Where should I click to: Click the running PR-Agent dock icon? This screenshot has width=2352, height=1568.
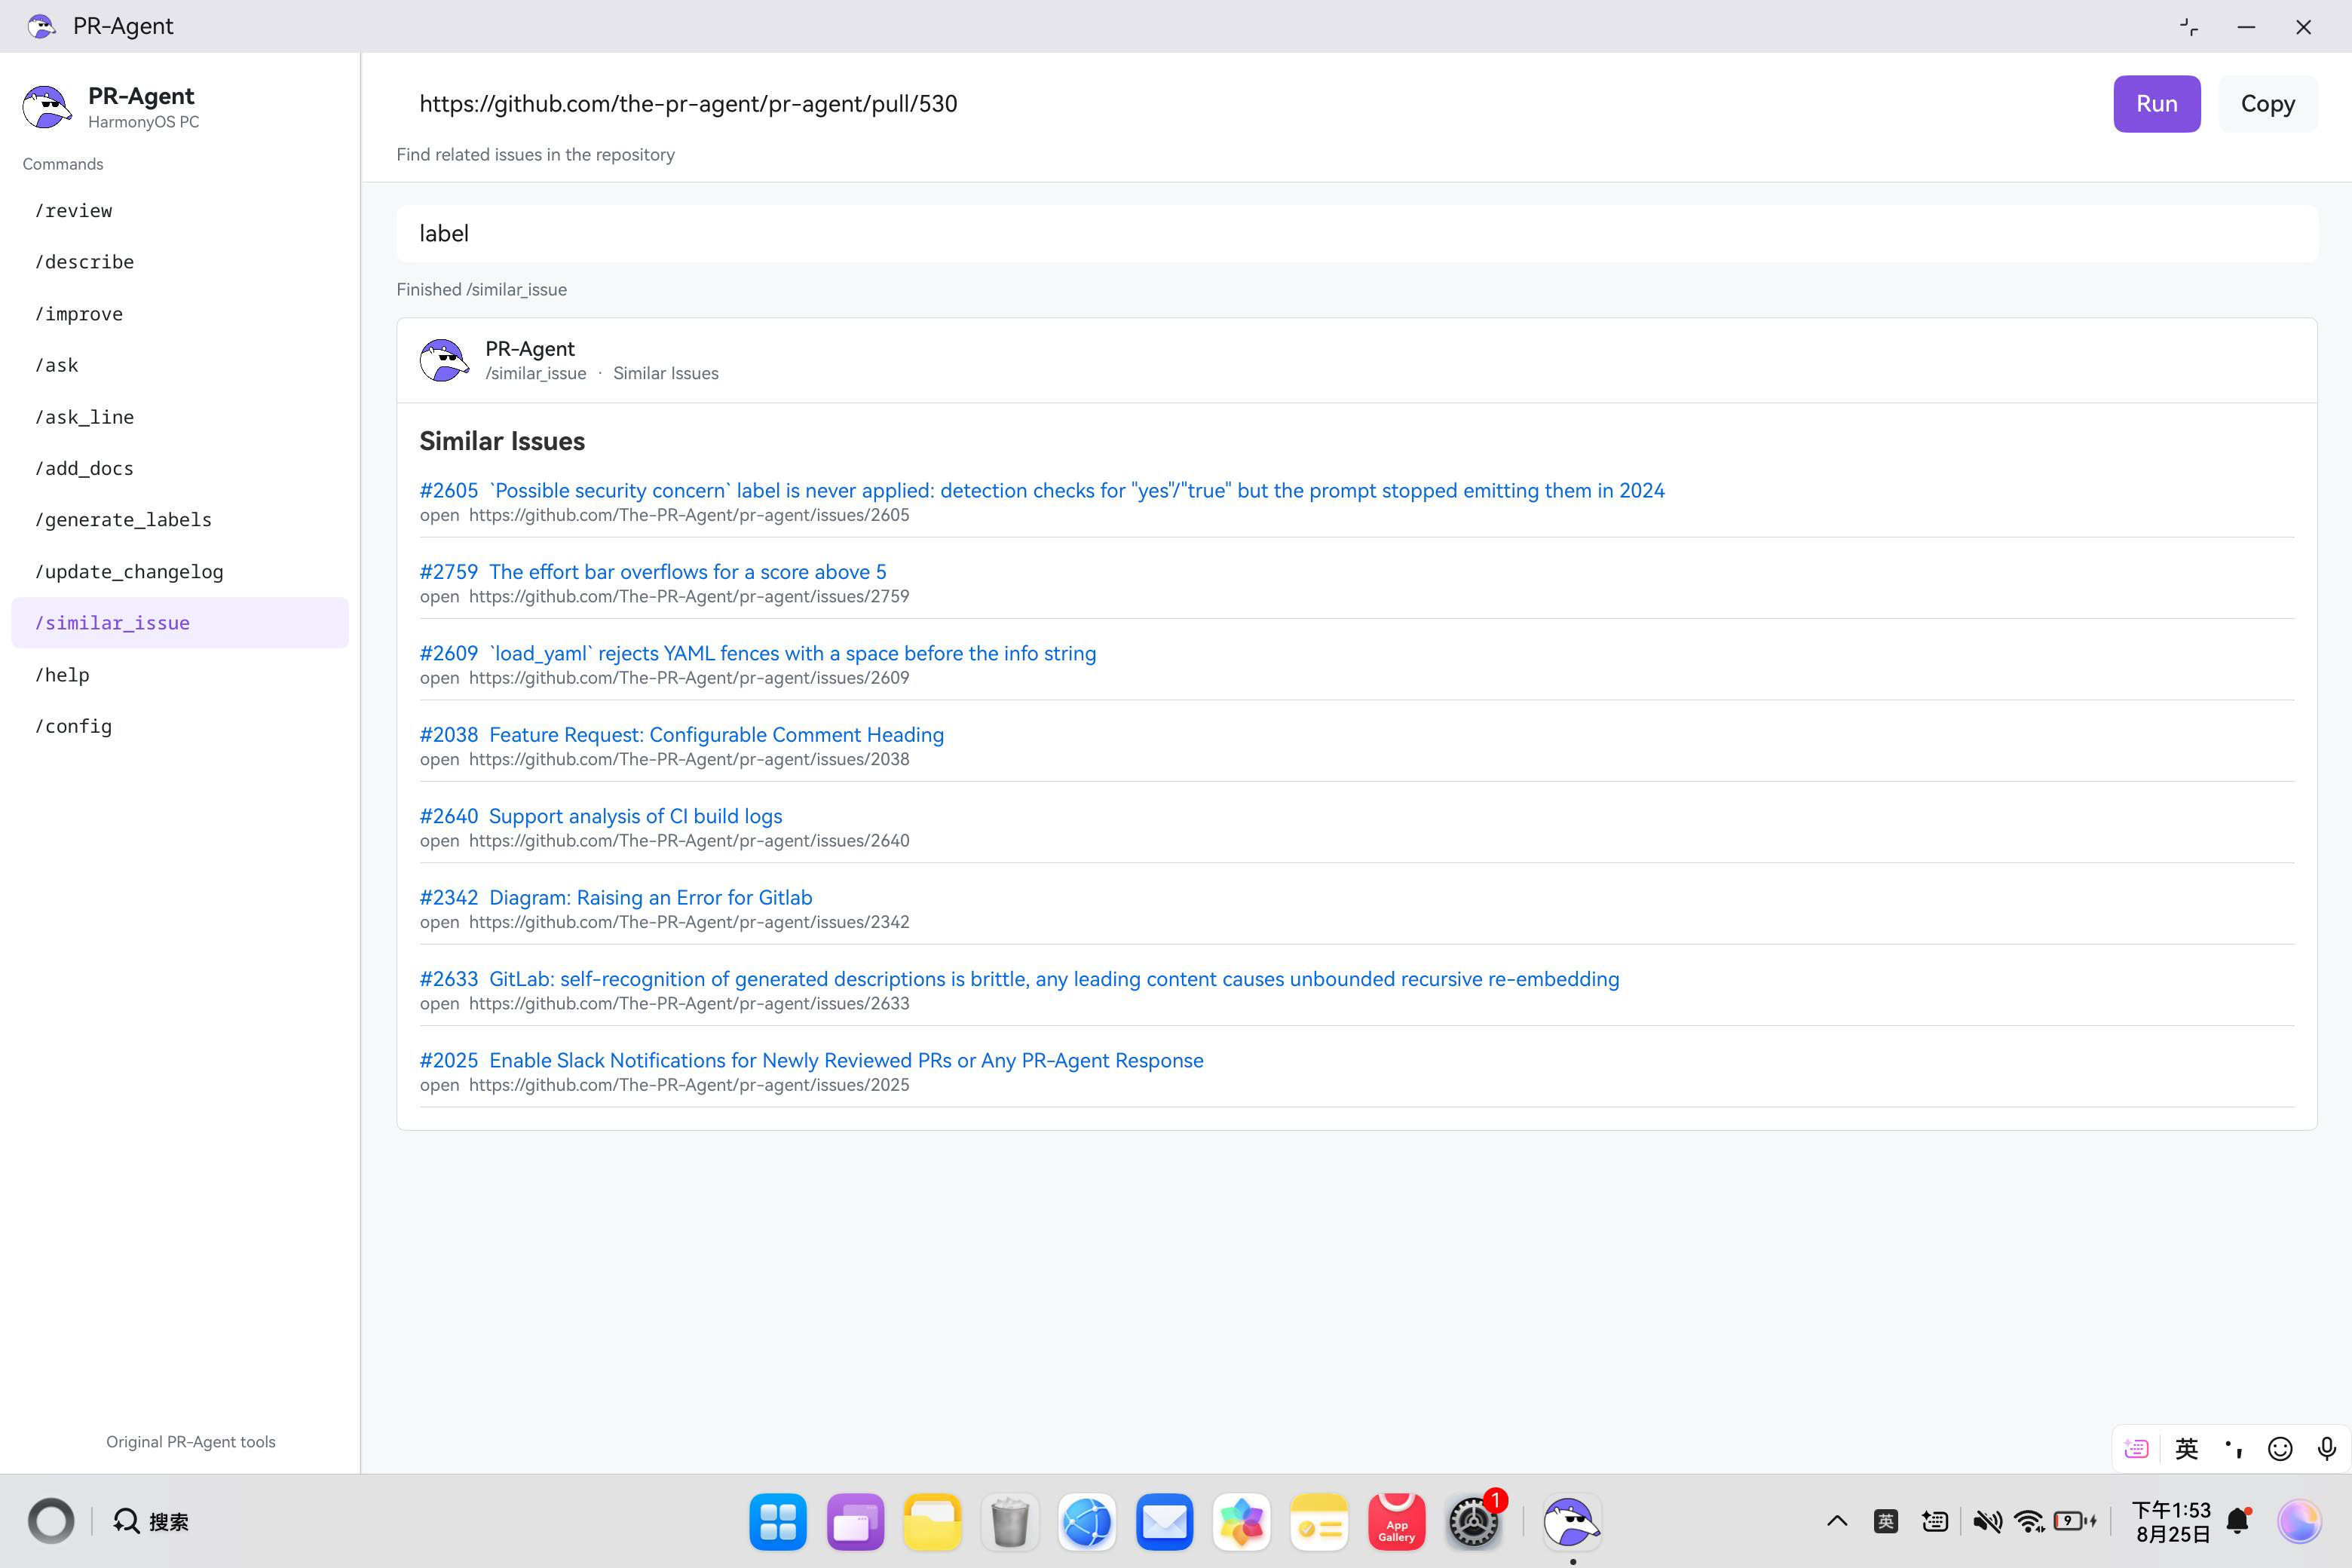pos(1572,1522)
